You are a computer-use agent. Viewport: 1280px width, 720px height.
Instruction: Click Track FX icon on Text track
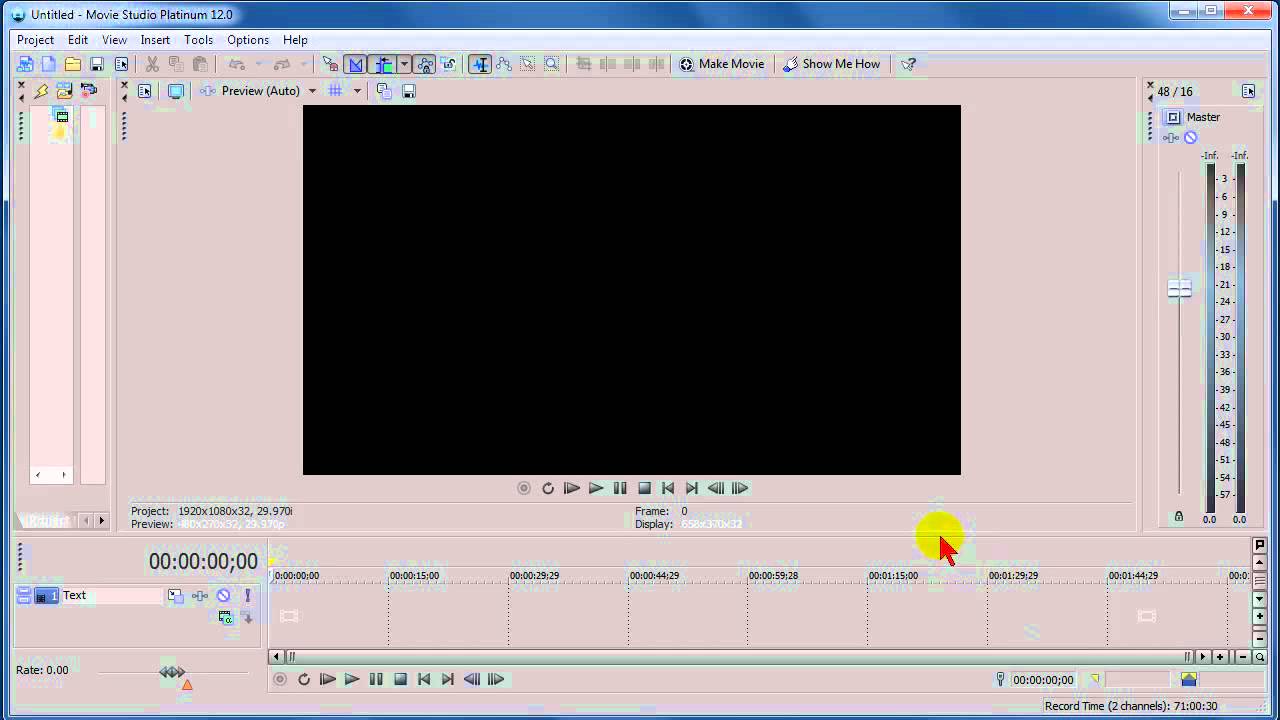(x=200, y=596)
